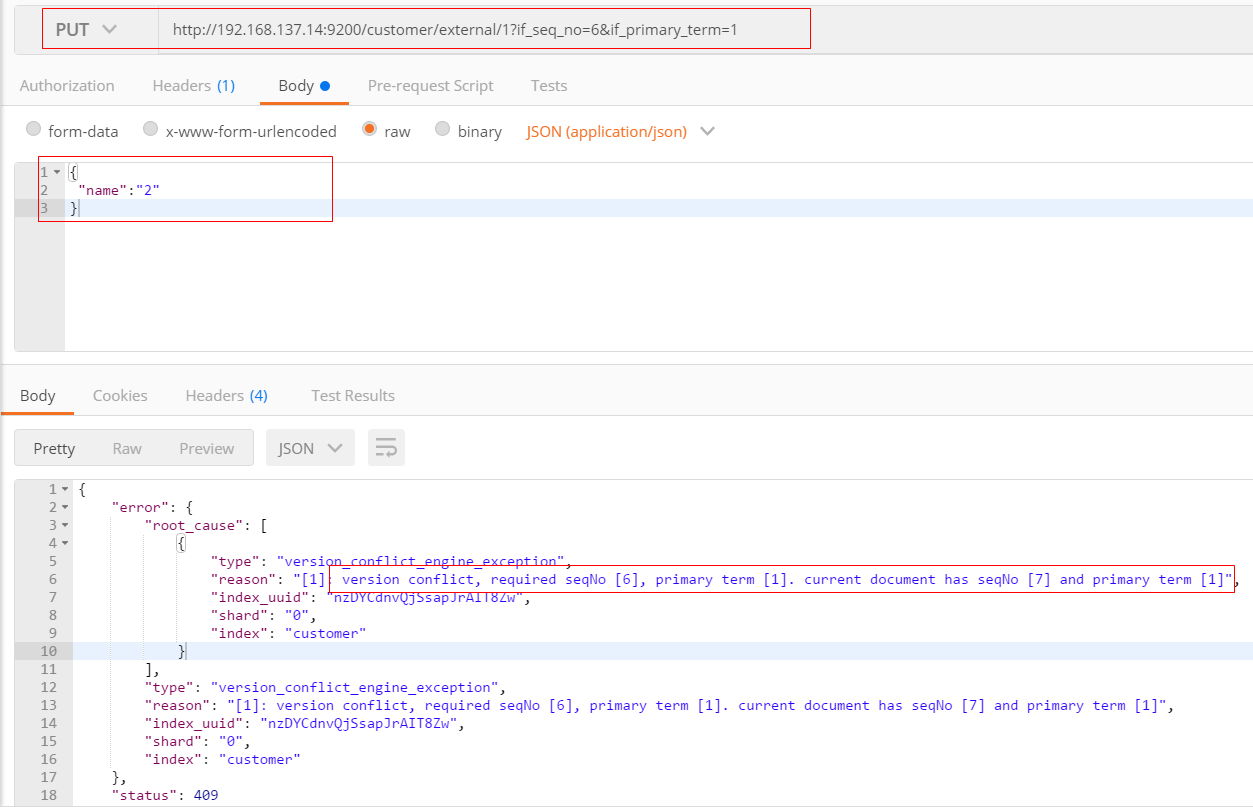Image resolution: width=1253 pixels, height=807 pixels.
Task: Switch response to Preview view
Action: [x=207, y=448]
